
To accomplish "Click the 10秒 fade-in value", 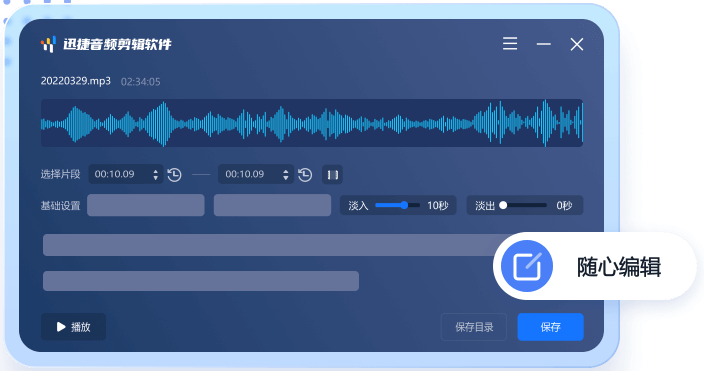I will [438, 205].
